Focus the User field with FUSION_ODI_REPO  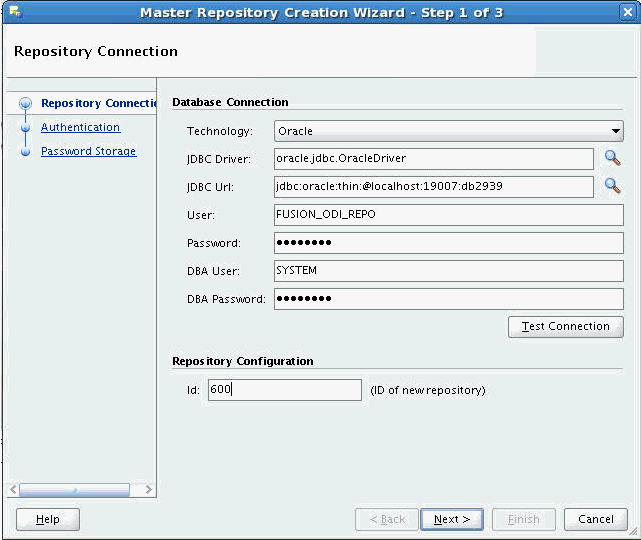coord(448,215)
